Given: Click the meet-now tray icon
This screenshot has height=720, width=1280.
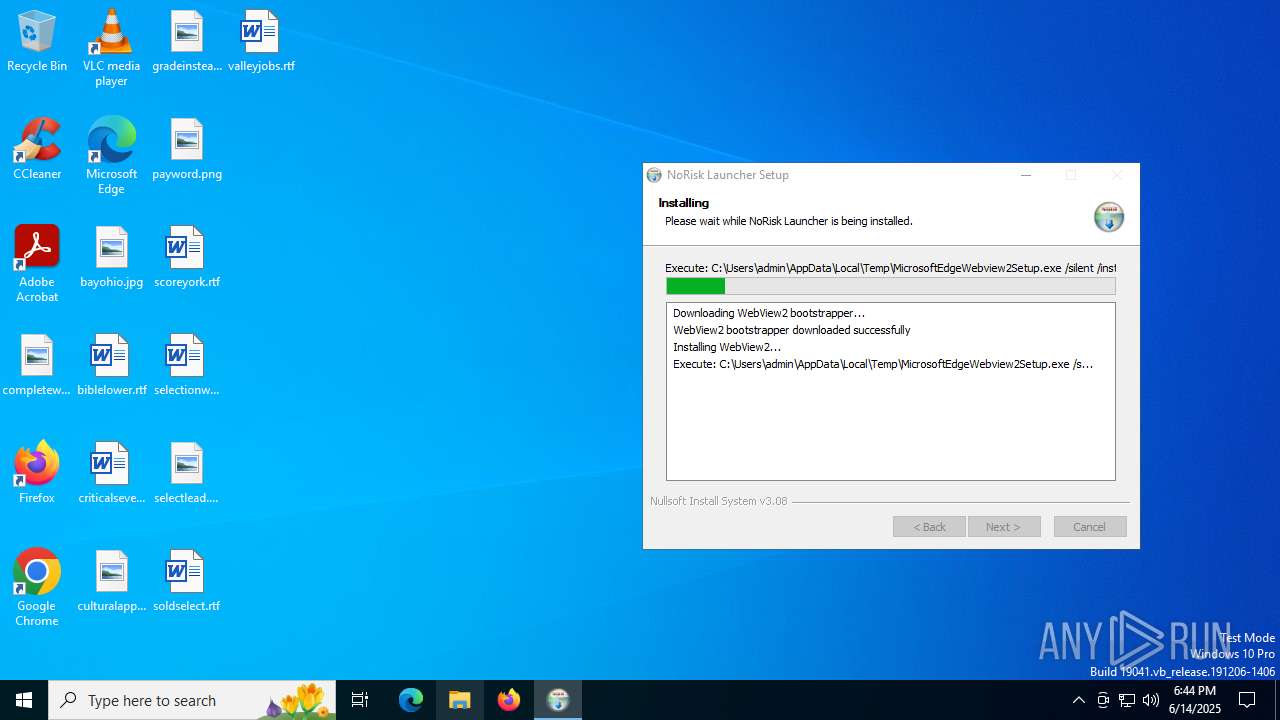Looking at the screenshot, I should click(1103, 700).
